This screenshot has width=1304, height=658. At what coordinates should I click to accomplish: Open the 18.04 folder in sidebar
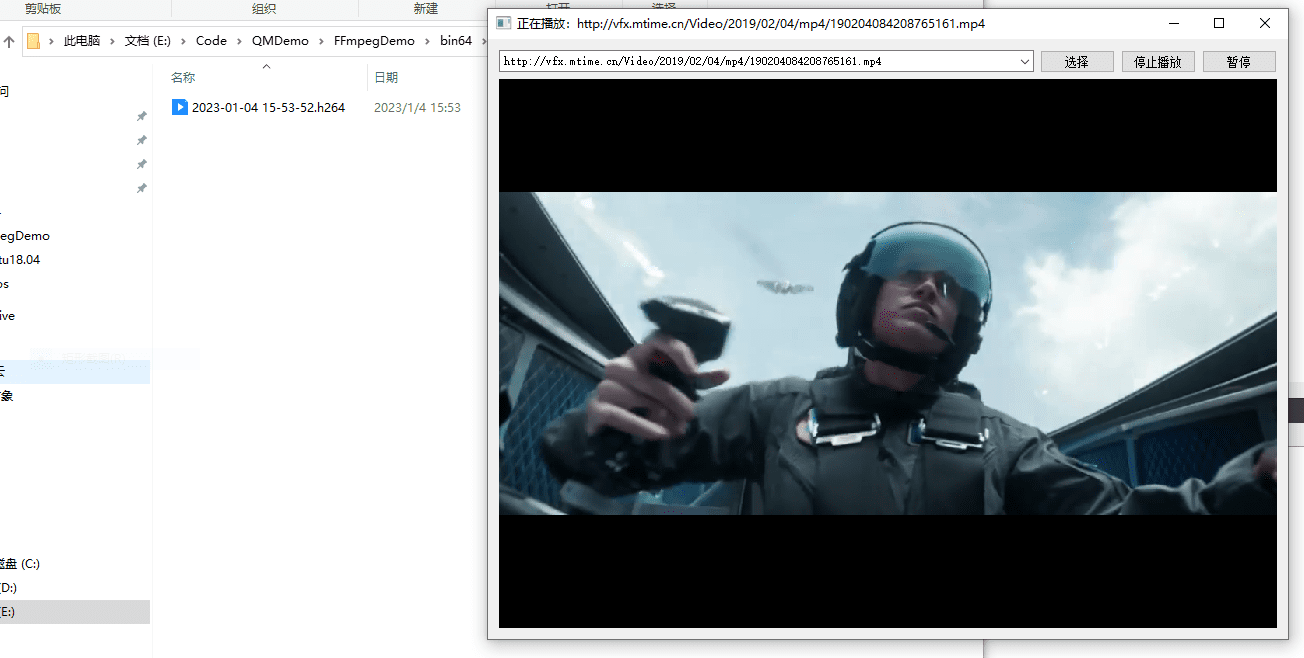pyautogui.click(x=20, y=260)
